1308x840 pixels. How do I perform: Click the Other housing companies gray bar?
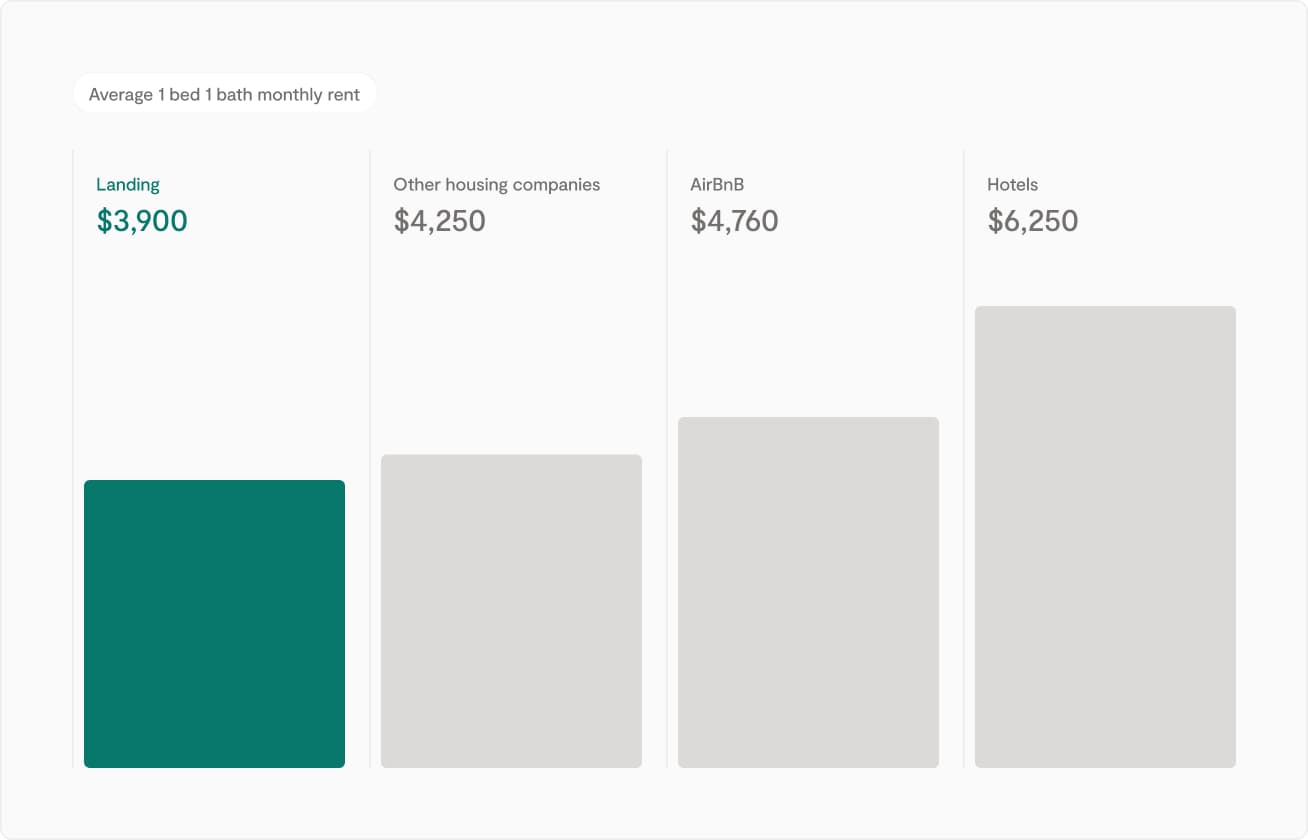[511, 611]
